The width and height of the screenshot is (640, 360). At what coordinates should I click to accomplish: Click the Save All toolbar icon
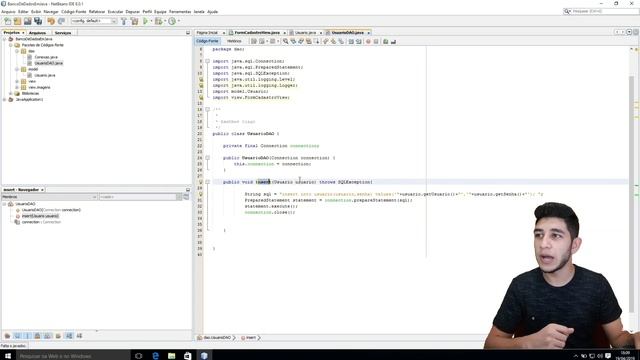tap(38, 21)
